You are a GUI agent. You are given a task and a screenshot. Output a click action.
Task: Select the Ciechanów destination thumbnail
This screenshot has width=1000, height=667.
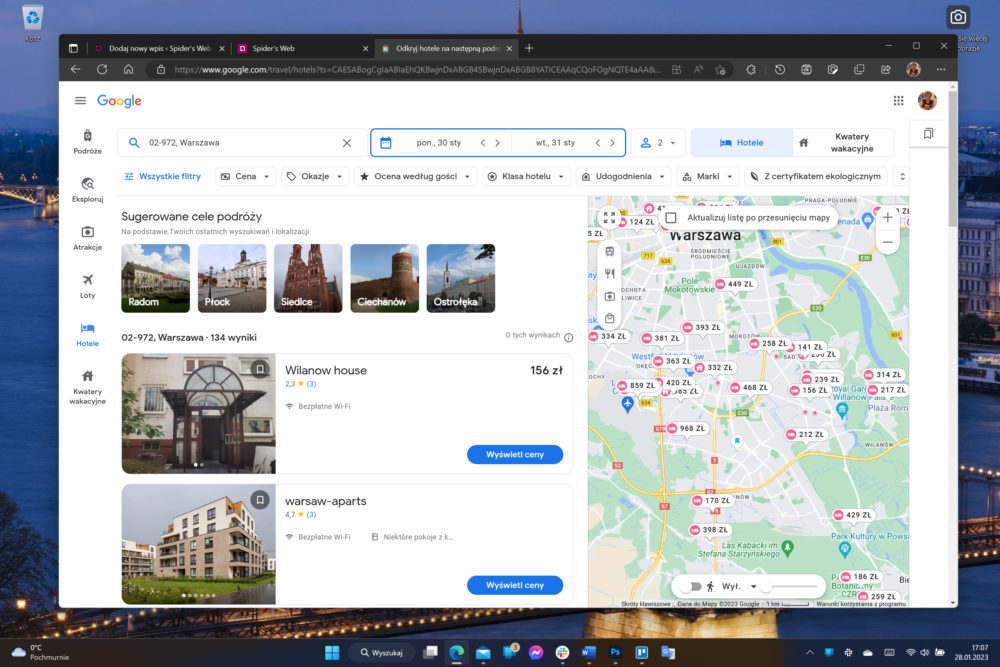pos(385,278)
